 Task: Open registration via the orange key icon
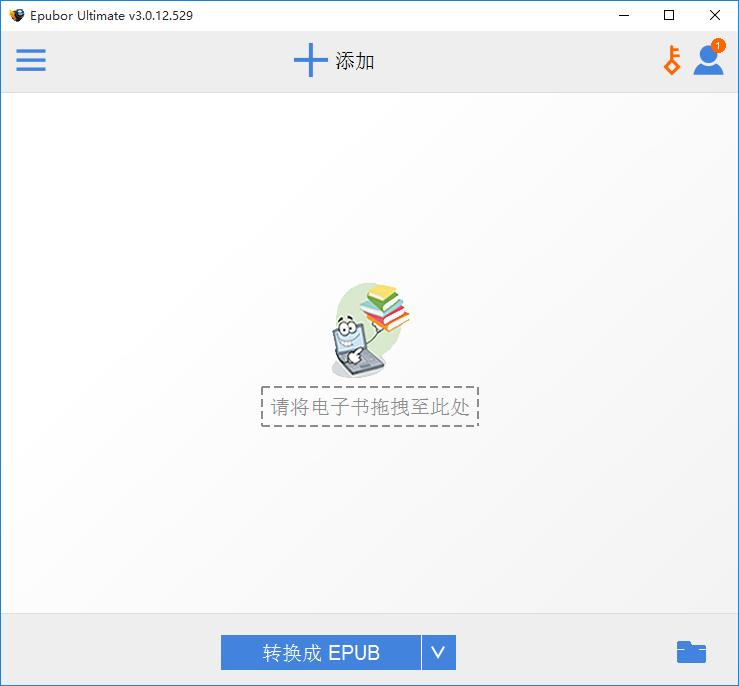pos(672,60)
